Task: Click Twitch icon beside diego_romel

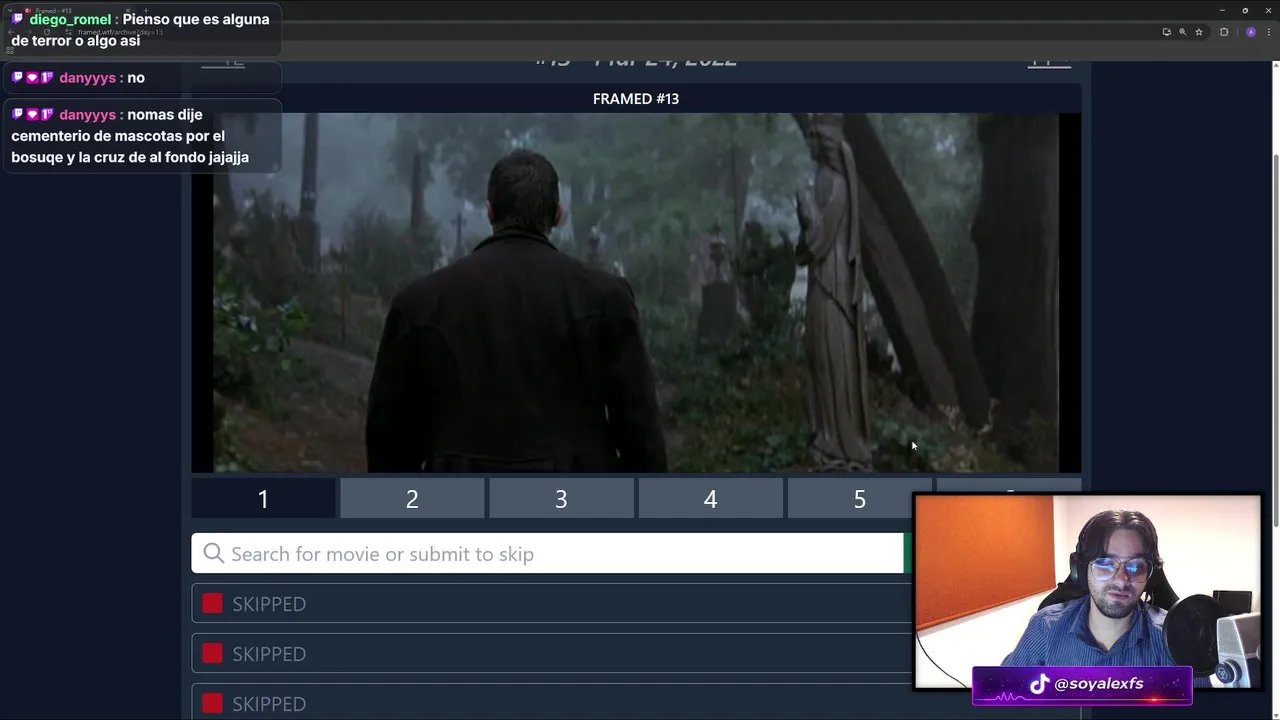Action: 18,19
